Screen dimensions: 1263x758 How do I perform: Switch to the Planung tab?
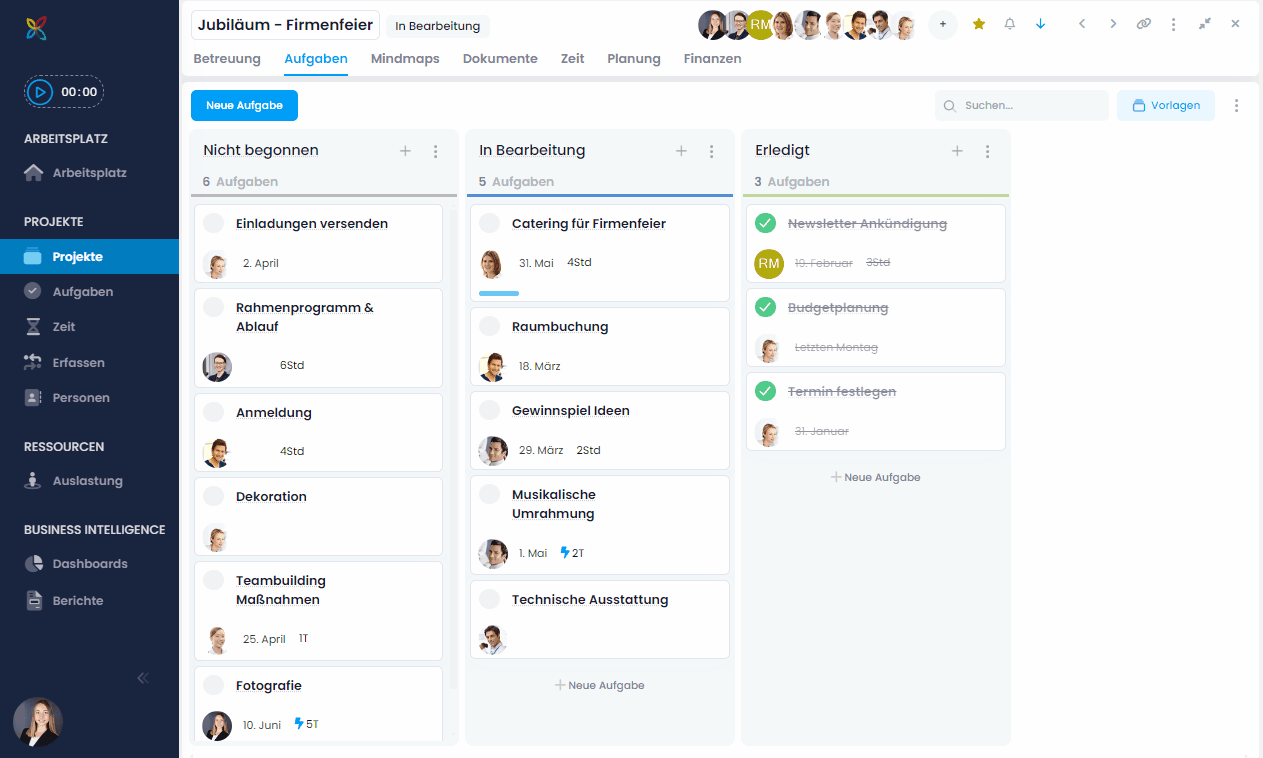click(x=634, y=59)
